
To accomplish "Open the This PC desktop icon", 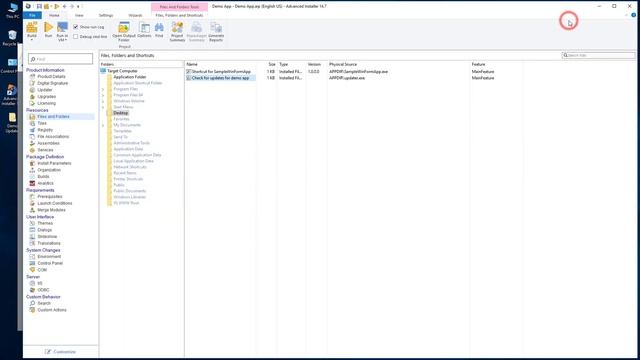I will click(12, 11).
